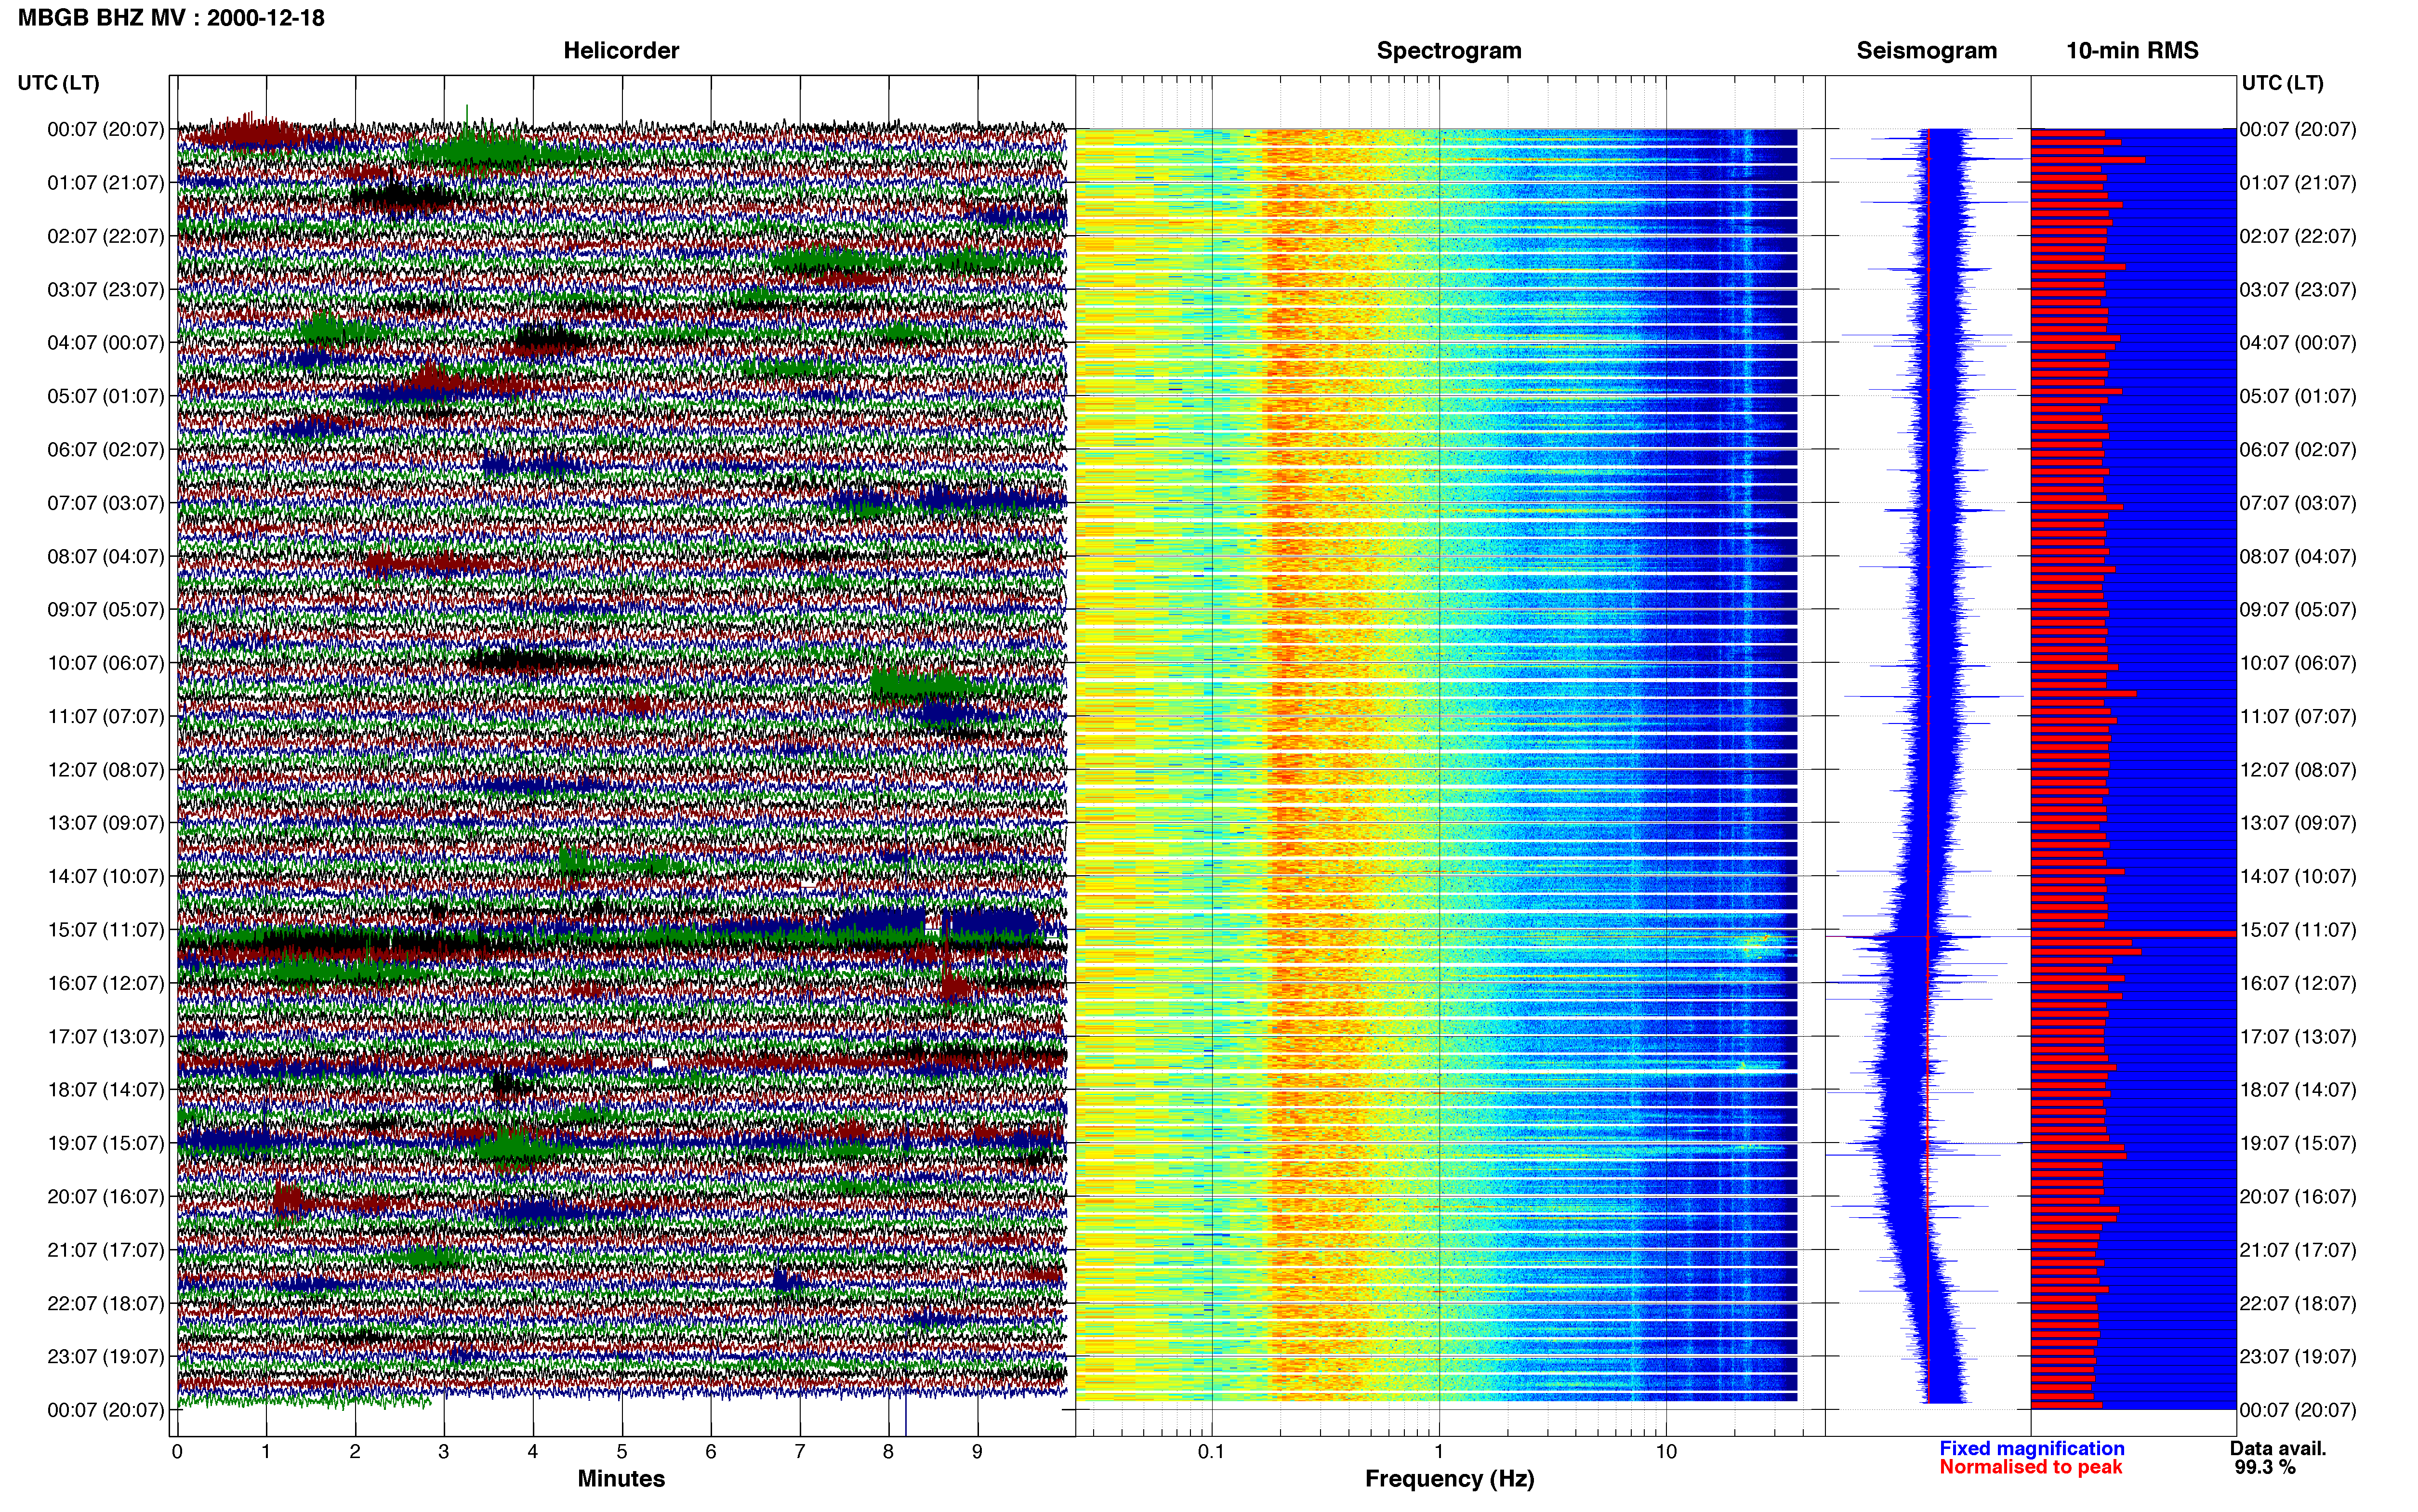Click minute tick 1 on the helicorder axis
Image resolution: width=2418 pixels, height=1512 pixels.
(x=266, y=1452)
